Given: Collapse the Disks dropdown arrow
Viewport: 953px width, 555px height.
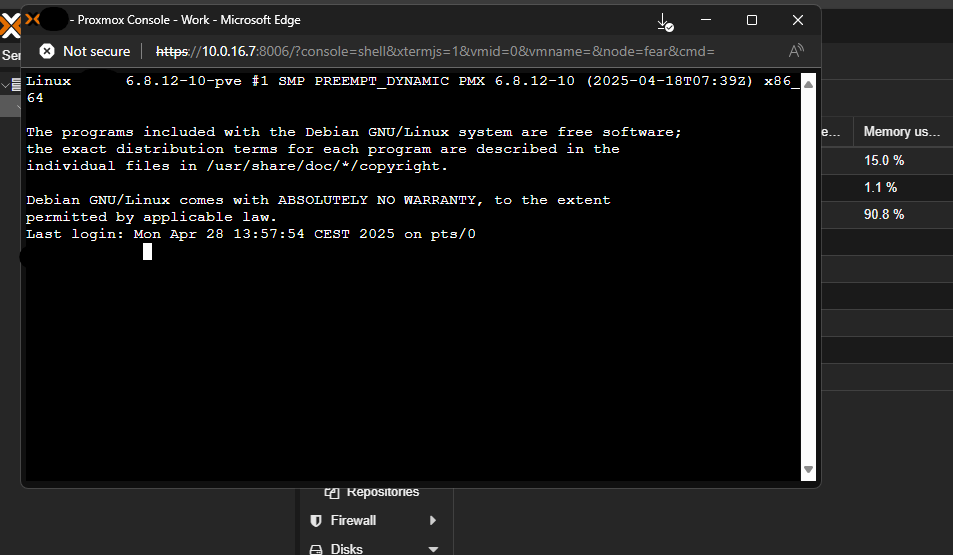Looking at the screenshot, I should (x=433, y=549).
